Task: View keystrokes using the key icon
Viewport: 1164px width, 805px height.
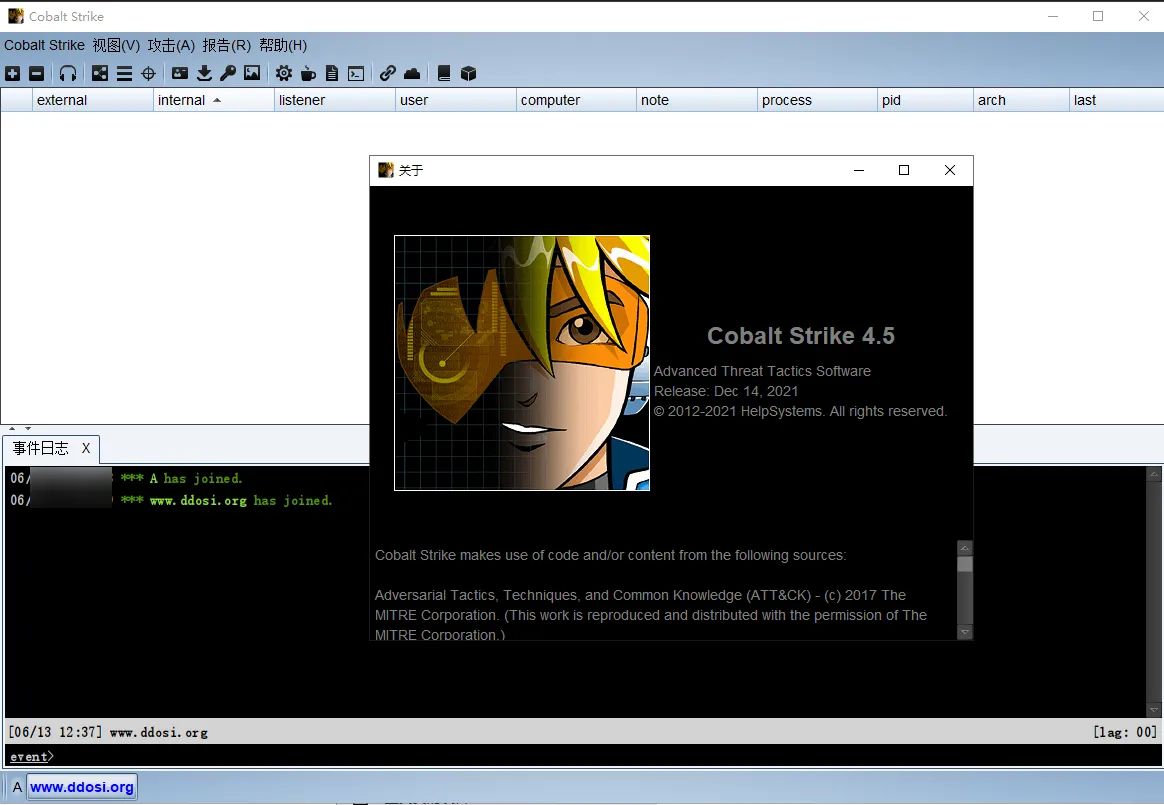Action: click(228, 74)
